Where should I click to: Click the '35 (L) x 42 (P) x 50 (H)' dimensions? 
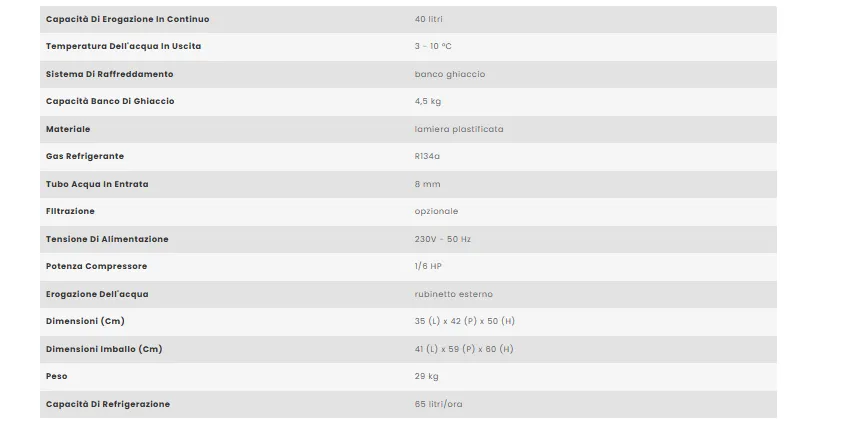pyautogui.click(x=464, y=322)
